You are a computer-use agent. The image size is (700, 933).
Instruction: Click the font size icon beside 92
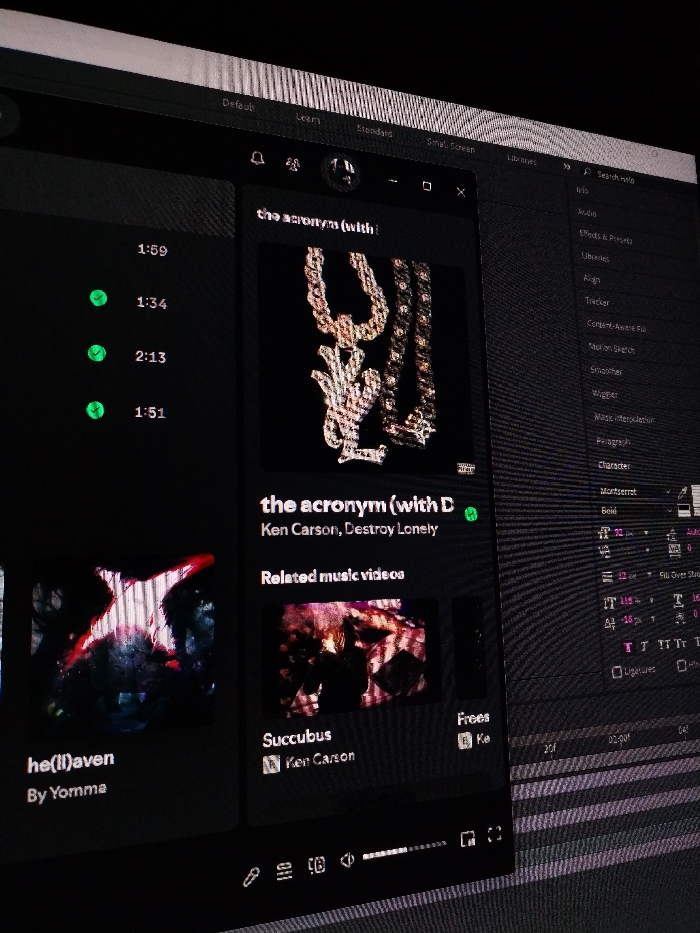coord(604,532)
